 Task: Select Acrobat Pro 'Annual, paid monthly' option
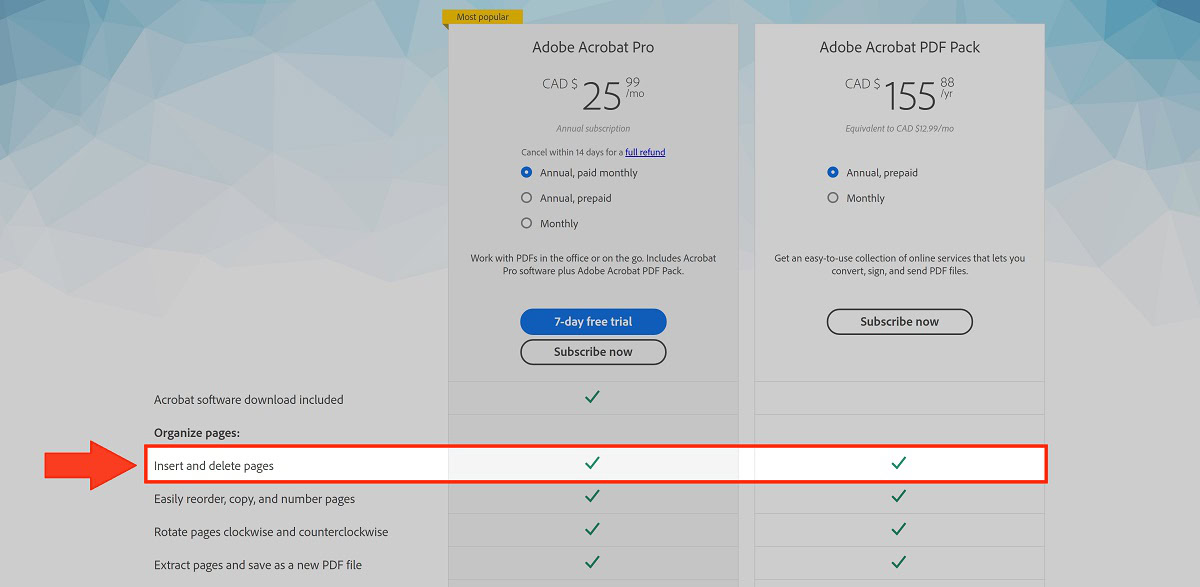[527, 173]
